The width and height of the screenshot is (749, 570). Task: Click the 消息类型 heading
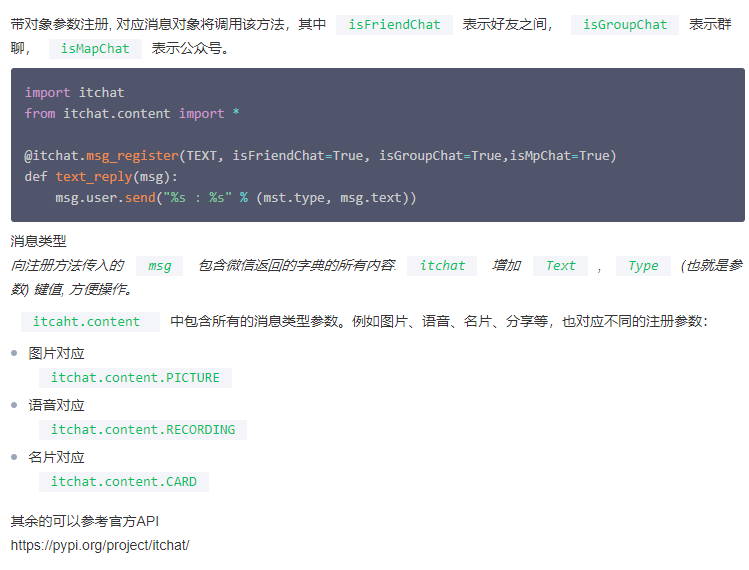pyautogui.click(x=39, y=241)
